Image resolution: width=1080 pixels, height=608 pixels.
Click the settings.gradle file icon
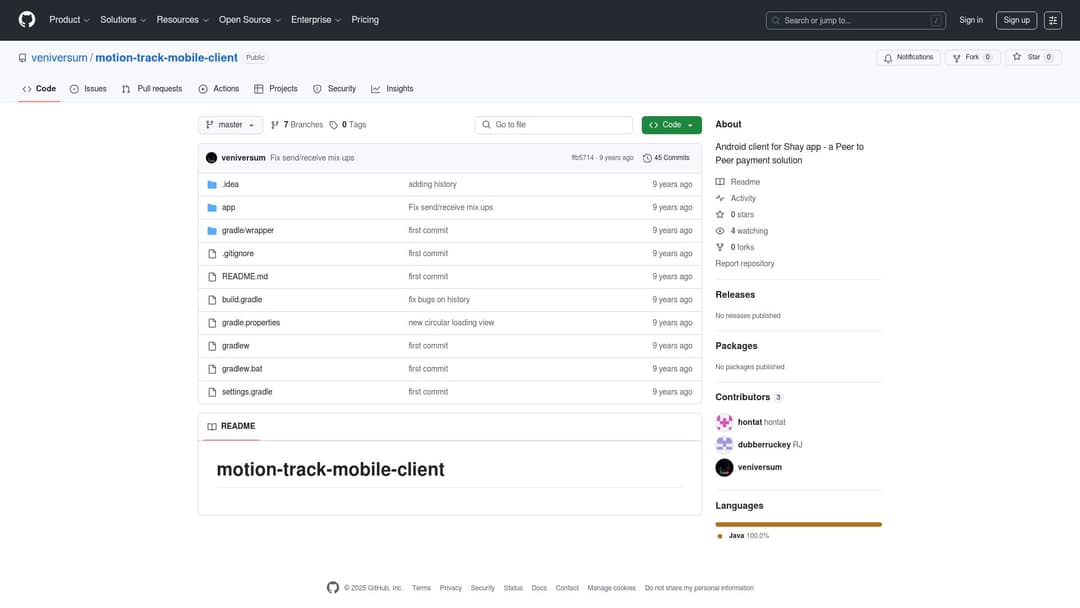pos(212,392)
